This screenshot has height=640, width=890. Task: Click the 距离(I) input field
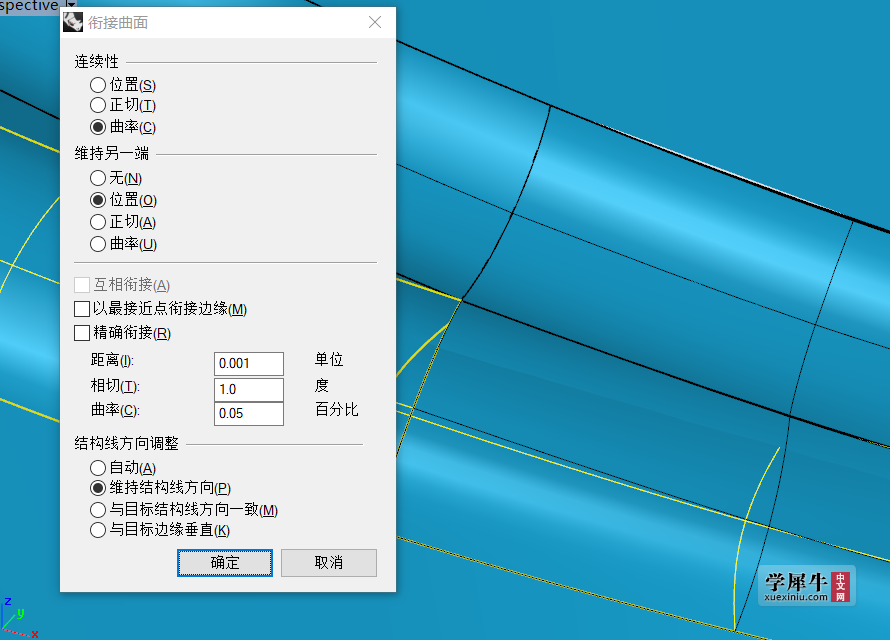pyautogui.click(x=249, y=364)
